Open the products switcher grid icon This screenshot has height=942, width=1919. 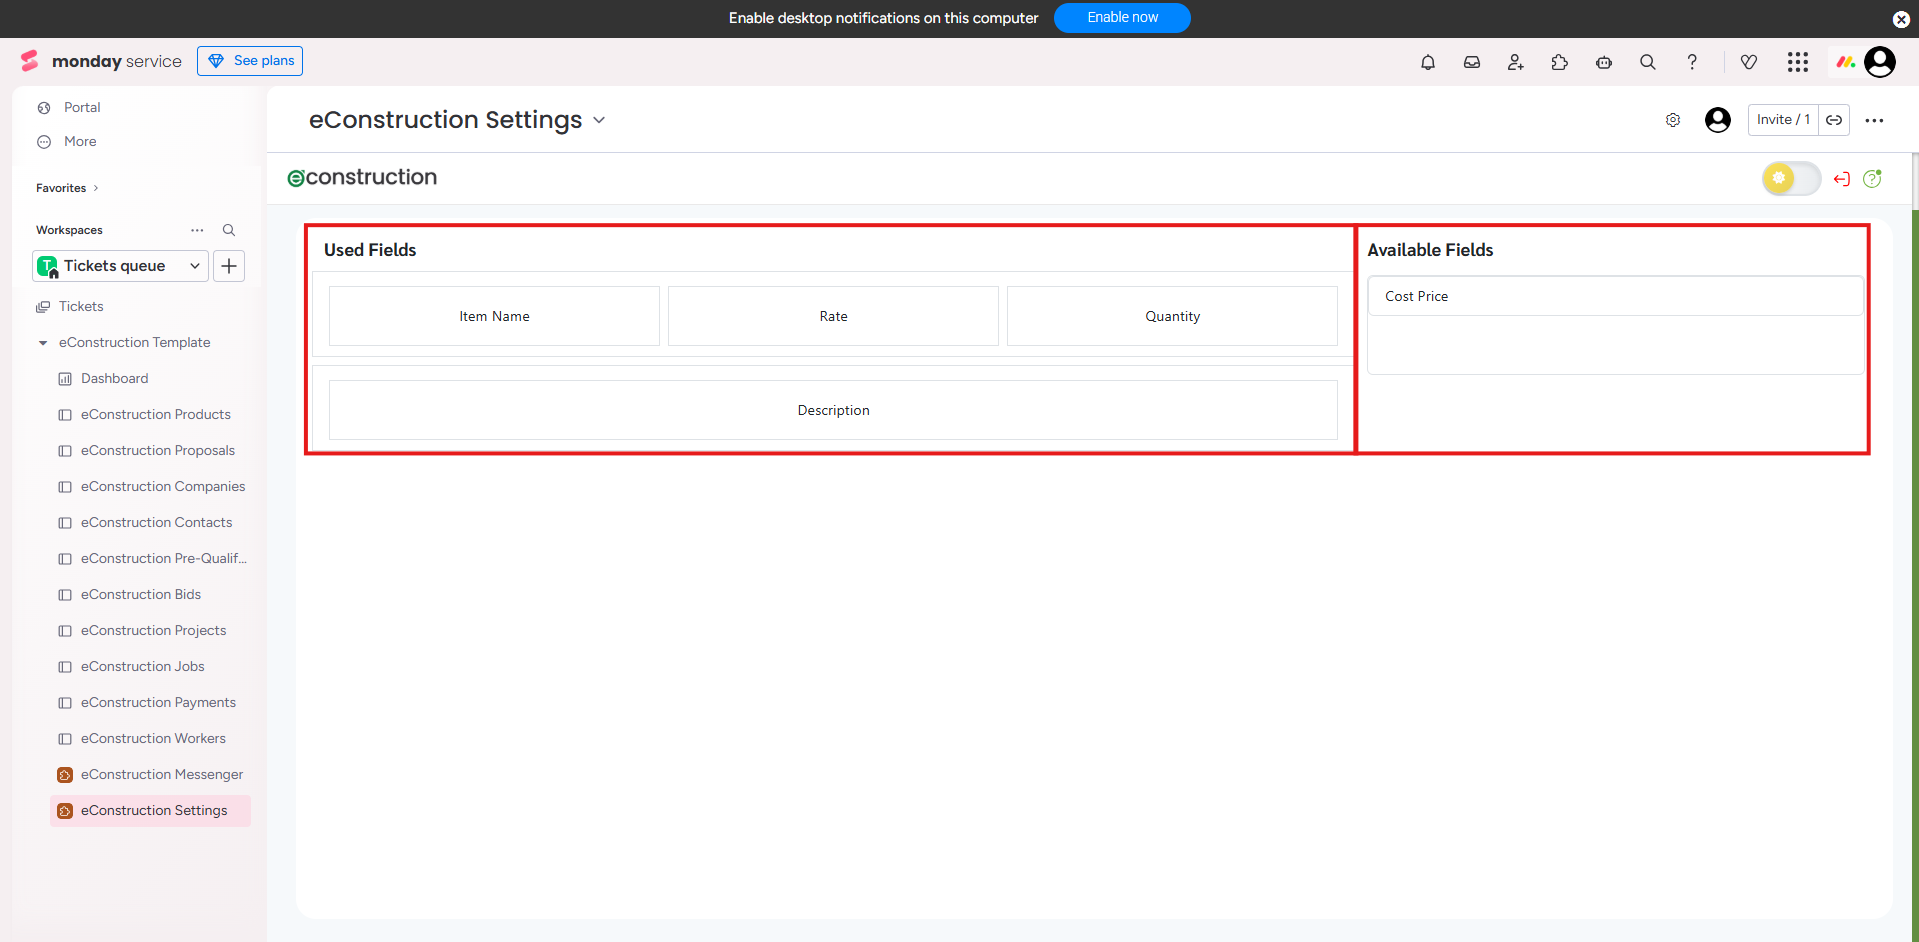pyautogui.click(x=1797, y=62)
